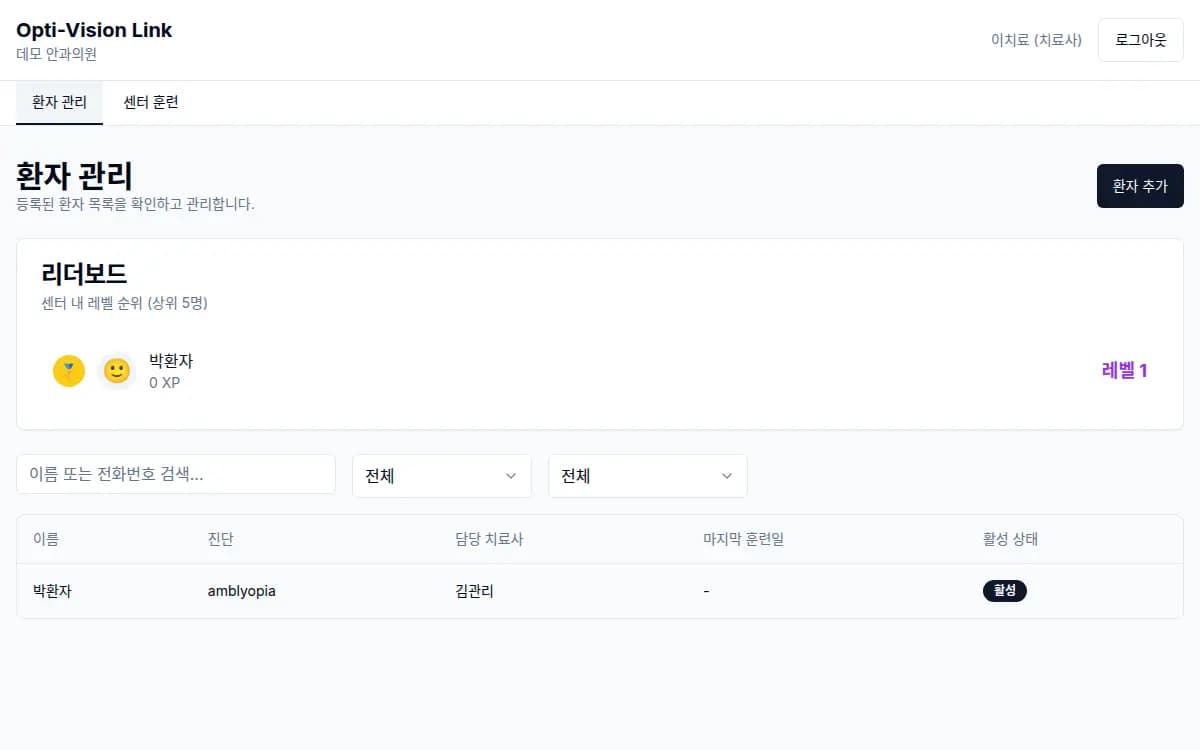Click the 환자 추가 button
Screen dimensions: 1200x750
(1140, 186)
